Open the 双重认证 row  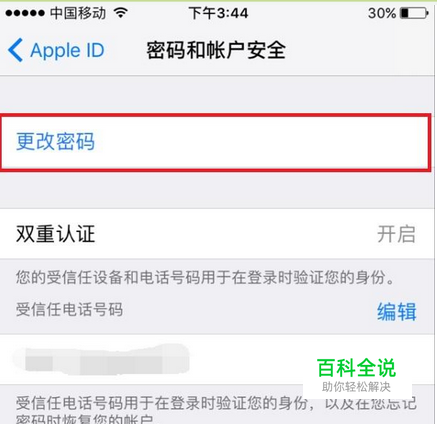[x=217, y=234]
